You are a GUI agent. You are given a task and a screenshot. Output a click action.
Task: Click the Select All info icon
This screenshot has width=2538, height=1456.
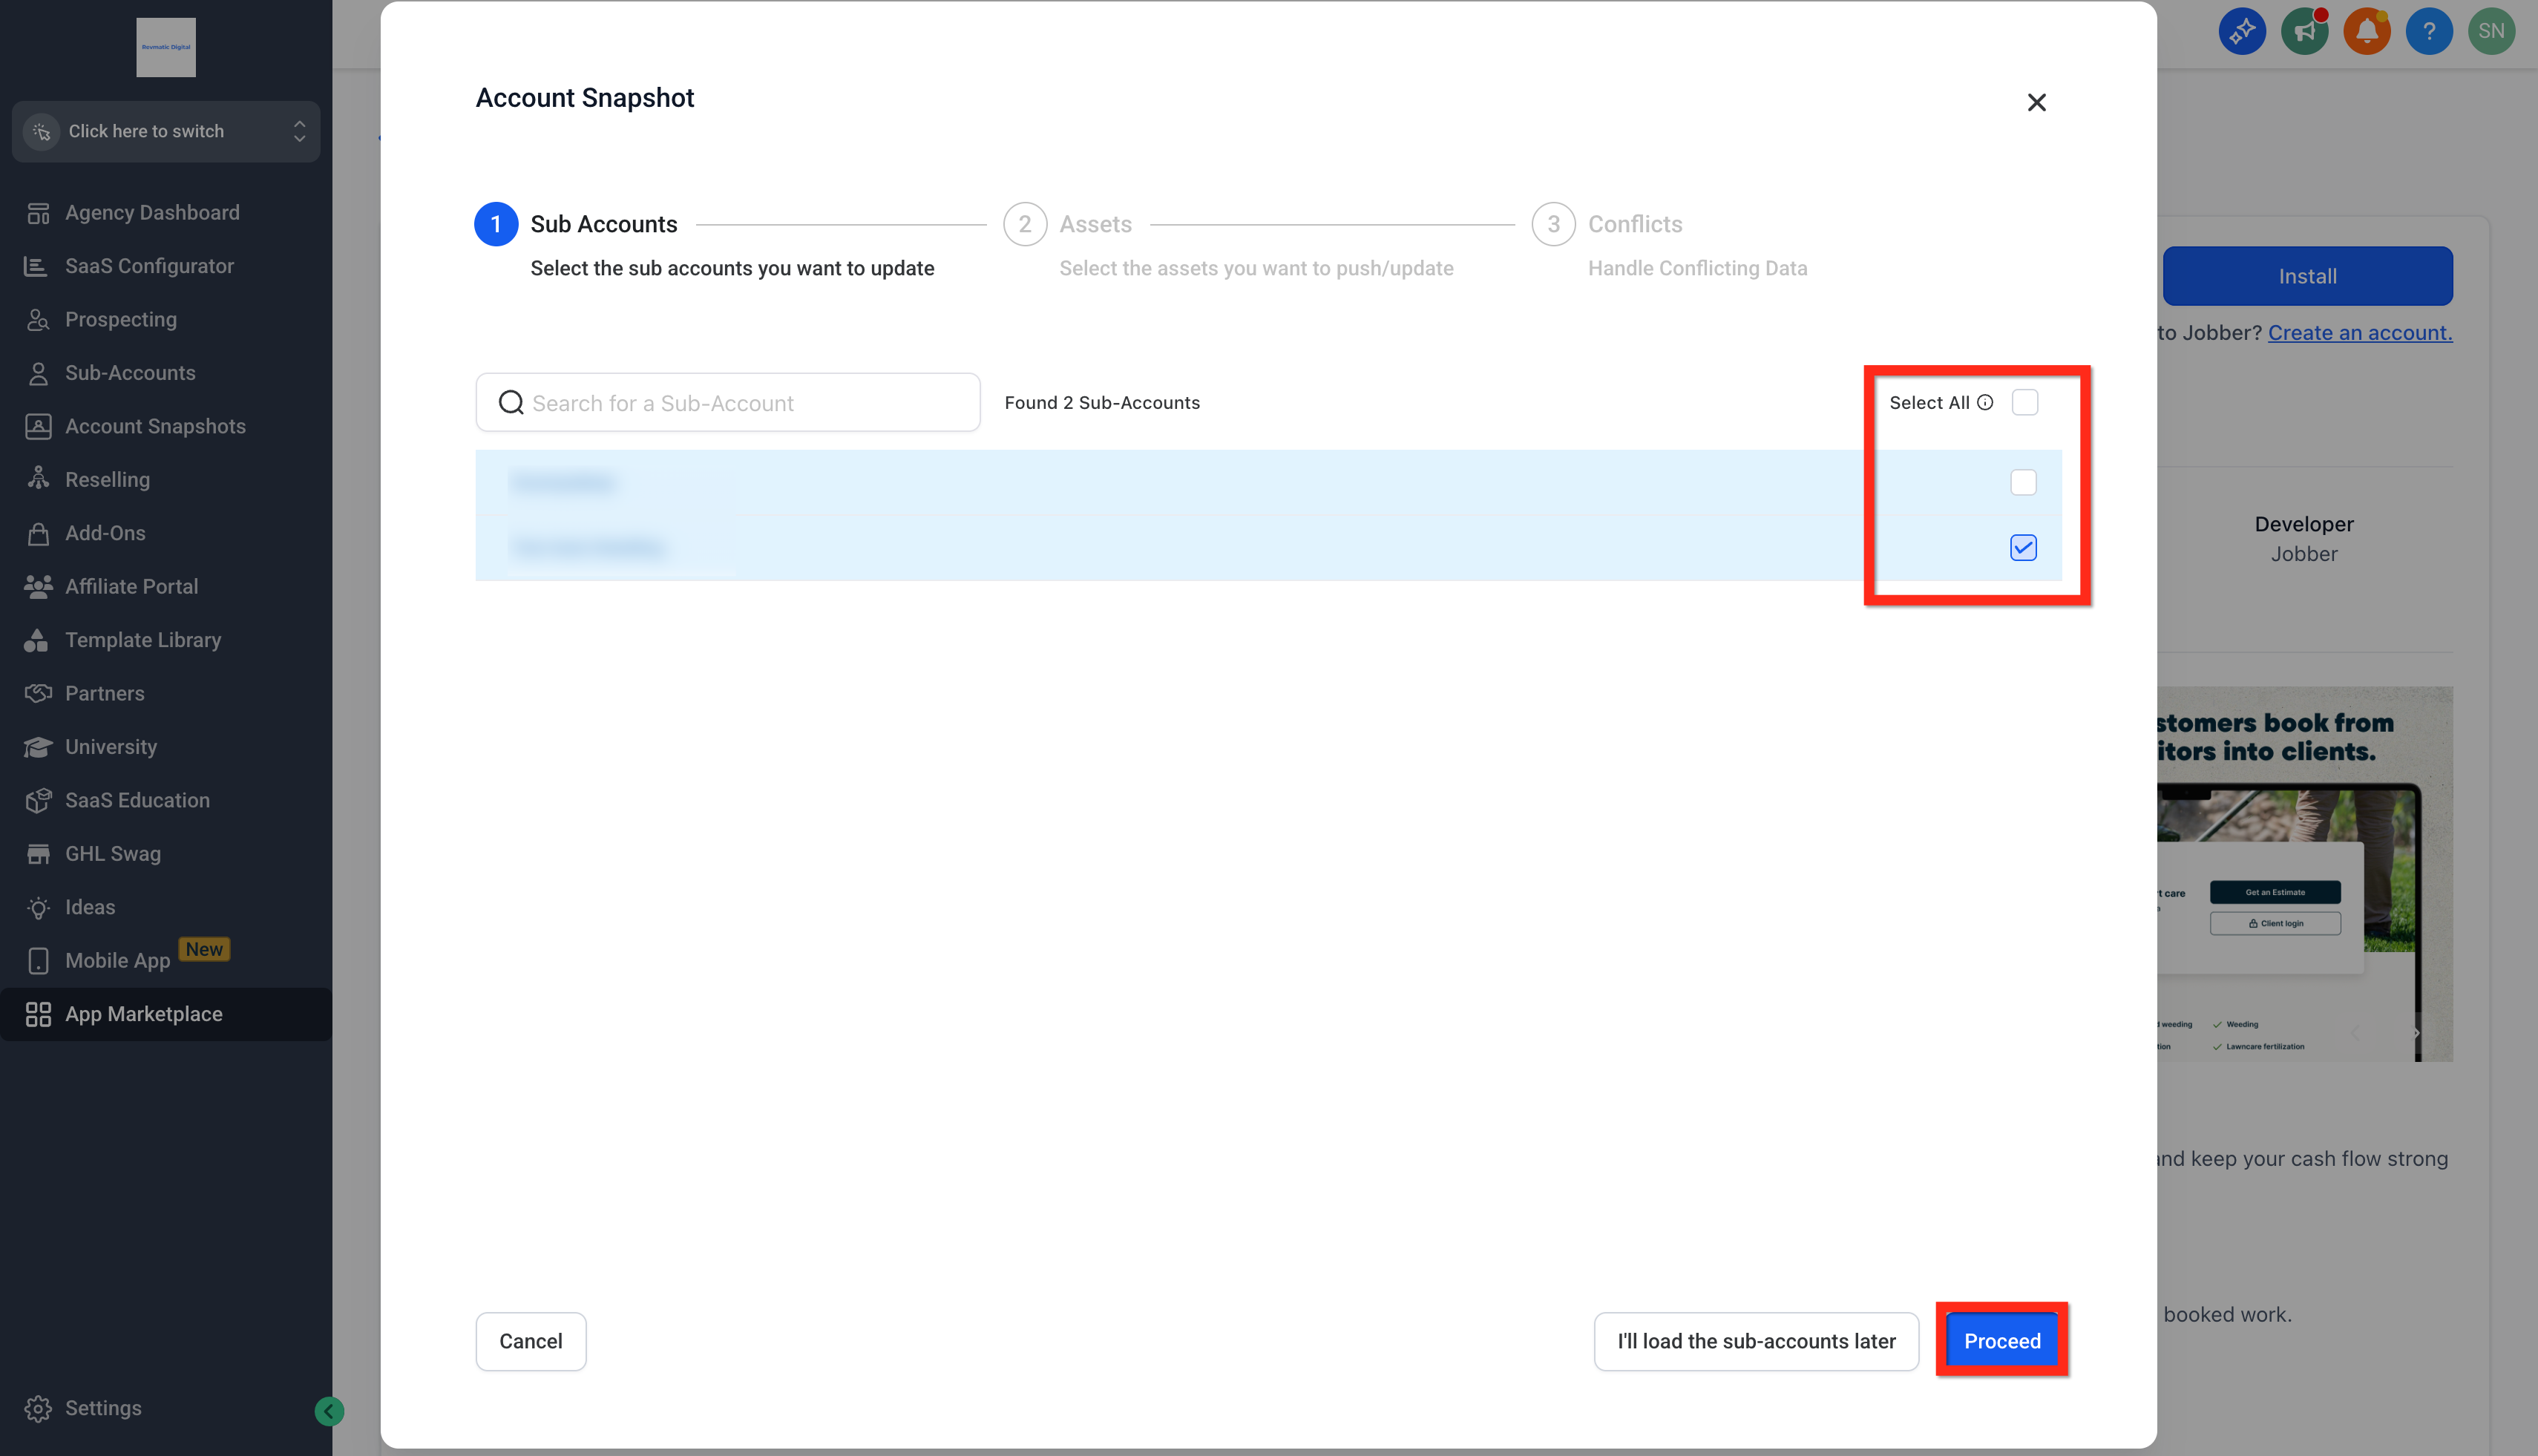tap(1985, 402)
